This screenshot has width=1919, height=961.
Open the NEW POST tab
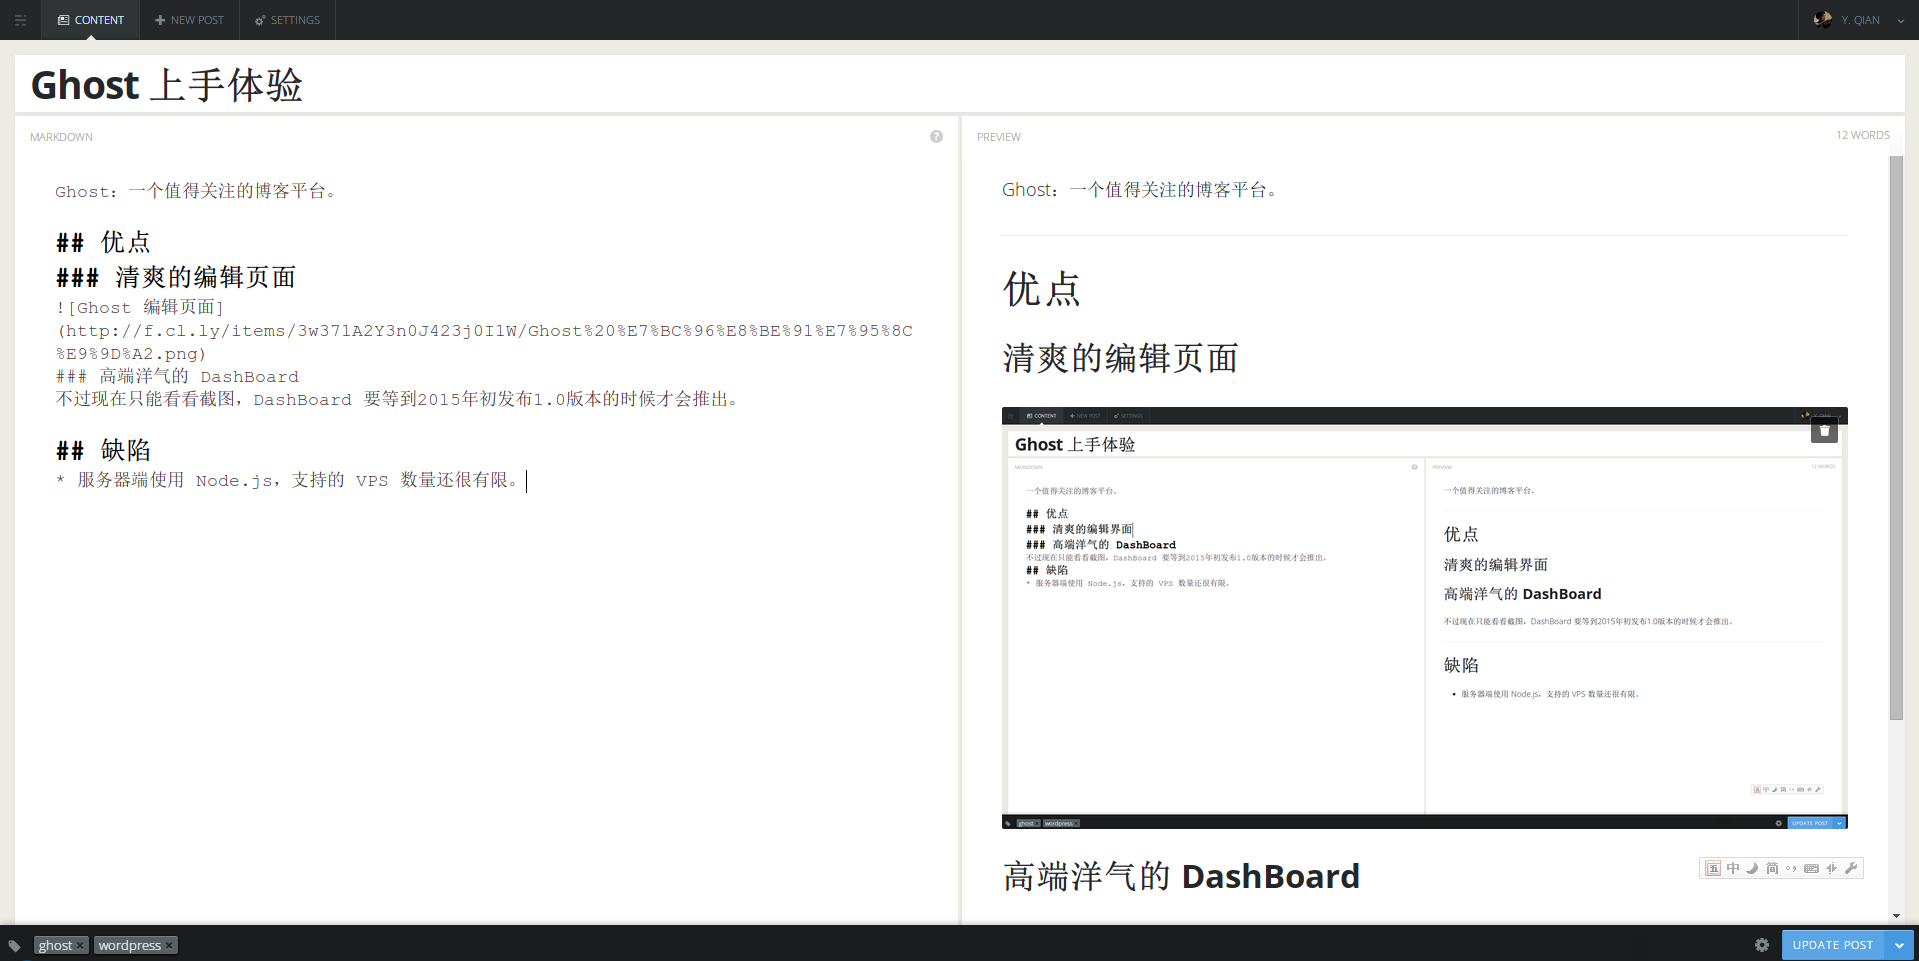point(189,20)
